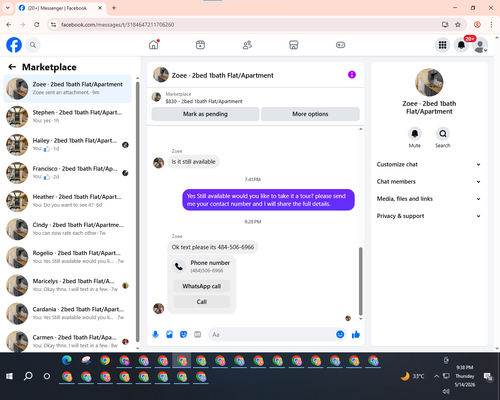500x400 pixels.
Task: Open Rogelio conversation in the list
Action: click(x=67, y=257)
